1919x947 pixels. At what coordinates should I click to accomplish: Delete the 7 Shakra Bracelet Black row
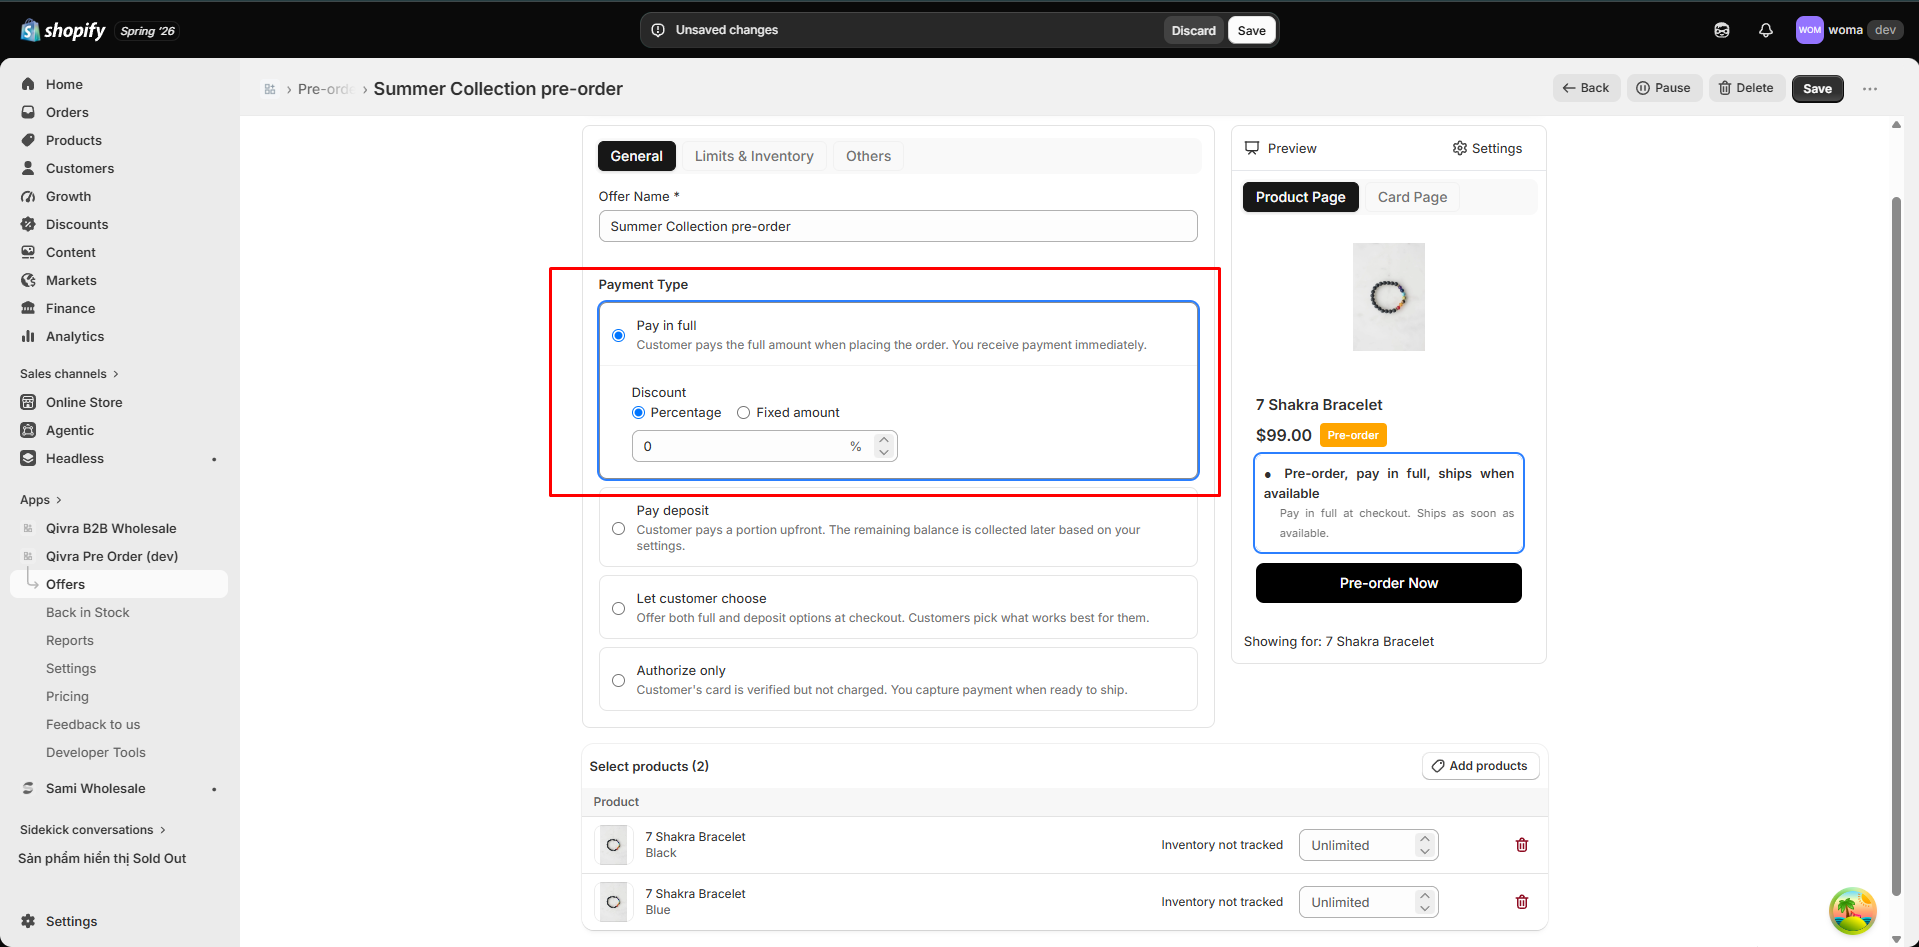tap(1522, 845)
